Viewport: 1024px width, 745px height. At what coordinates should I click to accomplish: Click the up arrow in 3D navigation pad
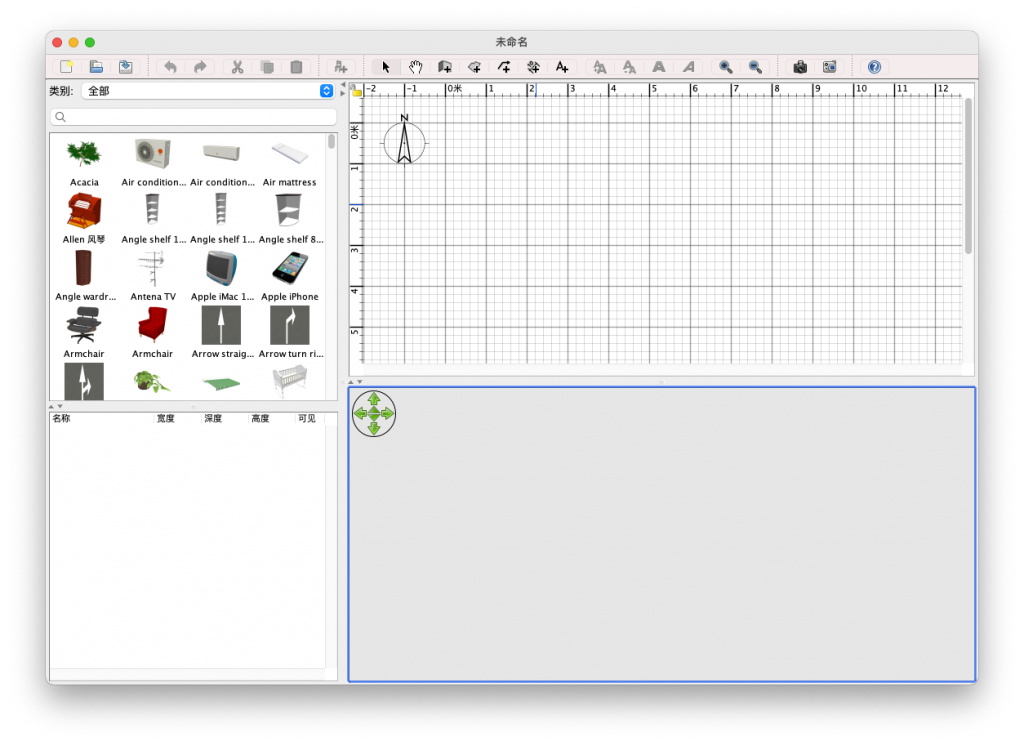pos(374,398)
